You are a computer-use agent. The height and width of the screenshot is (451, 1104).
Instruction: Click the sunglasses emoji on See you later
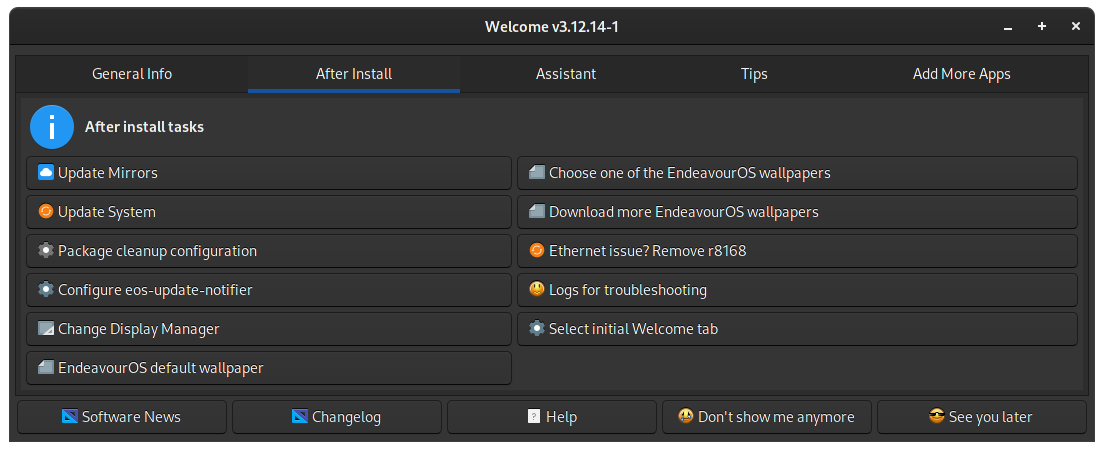coord(936,417)
